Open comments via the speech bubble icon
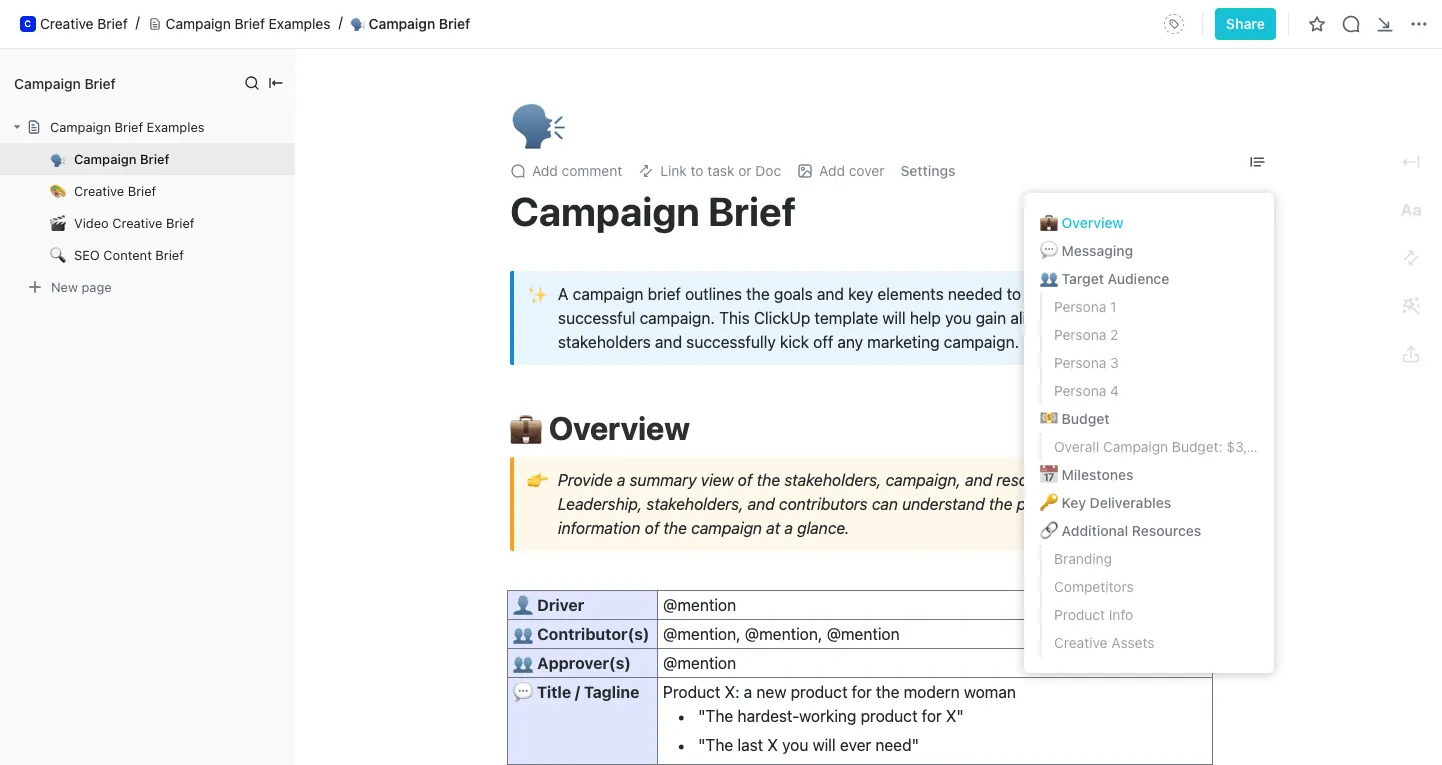This screenshot has height=765, width=1442. point(1351,24)
